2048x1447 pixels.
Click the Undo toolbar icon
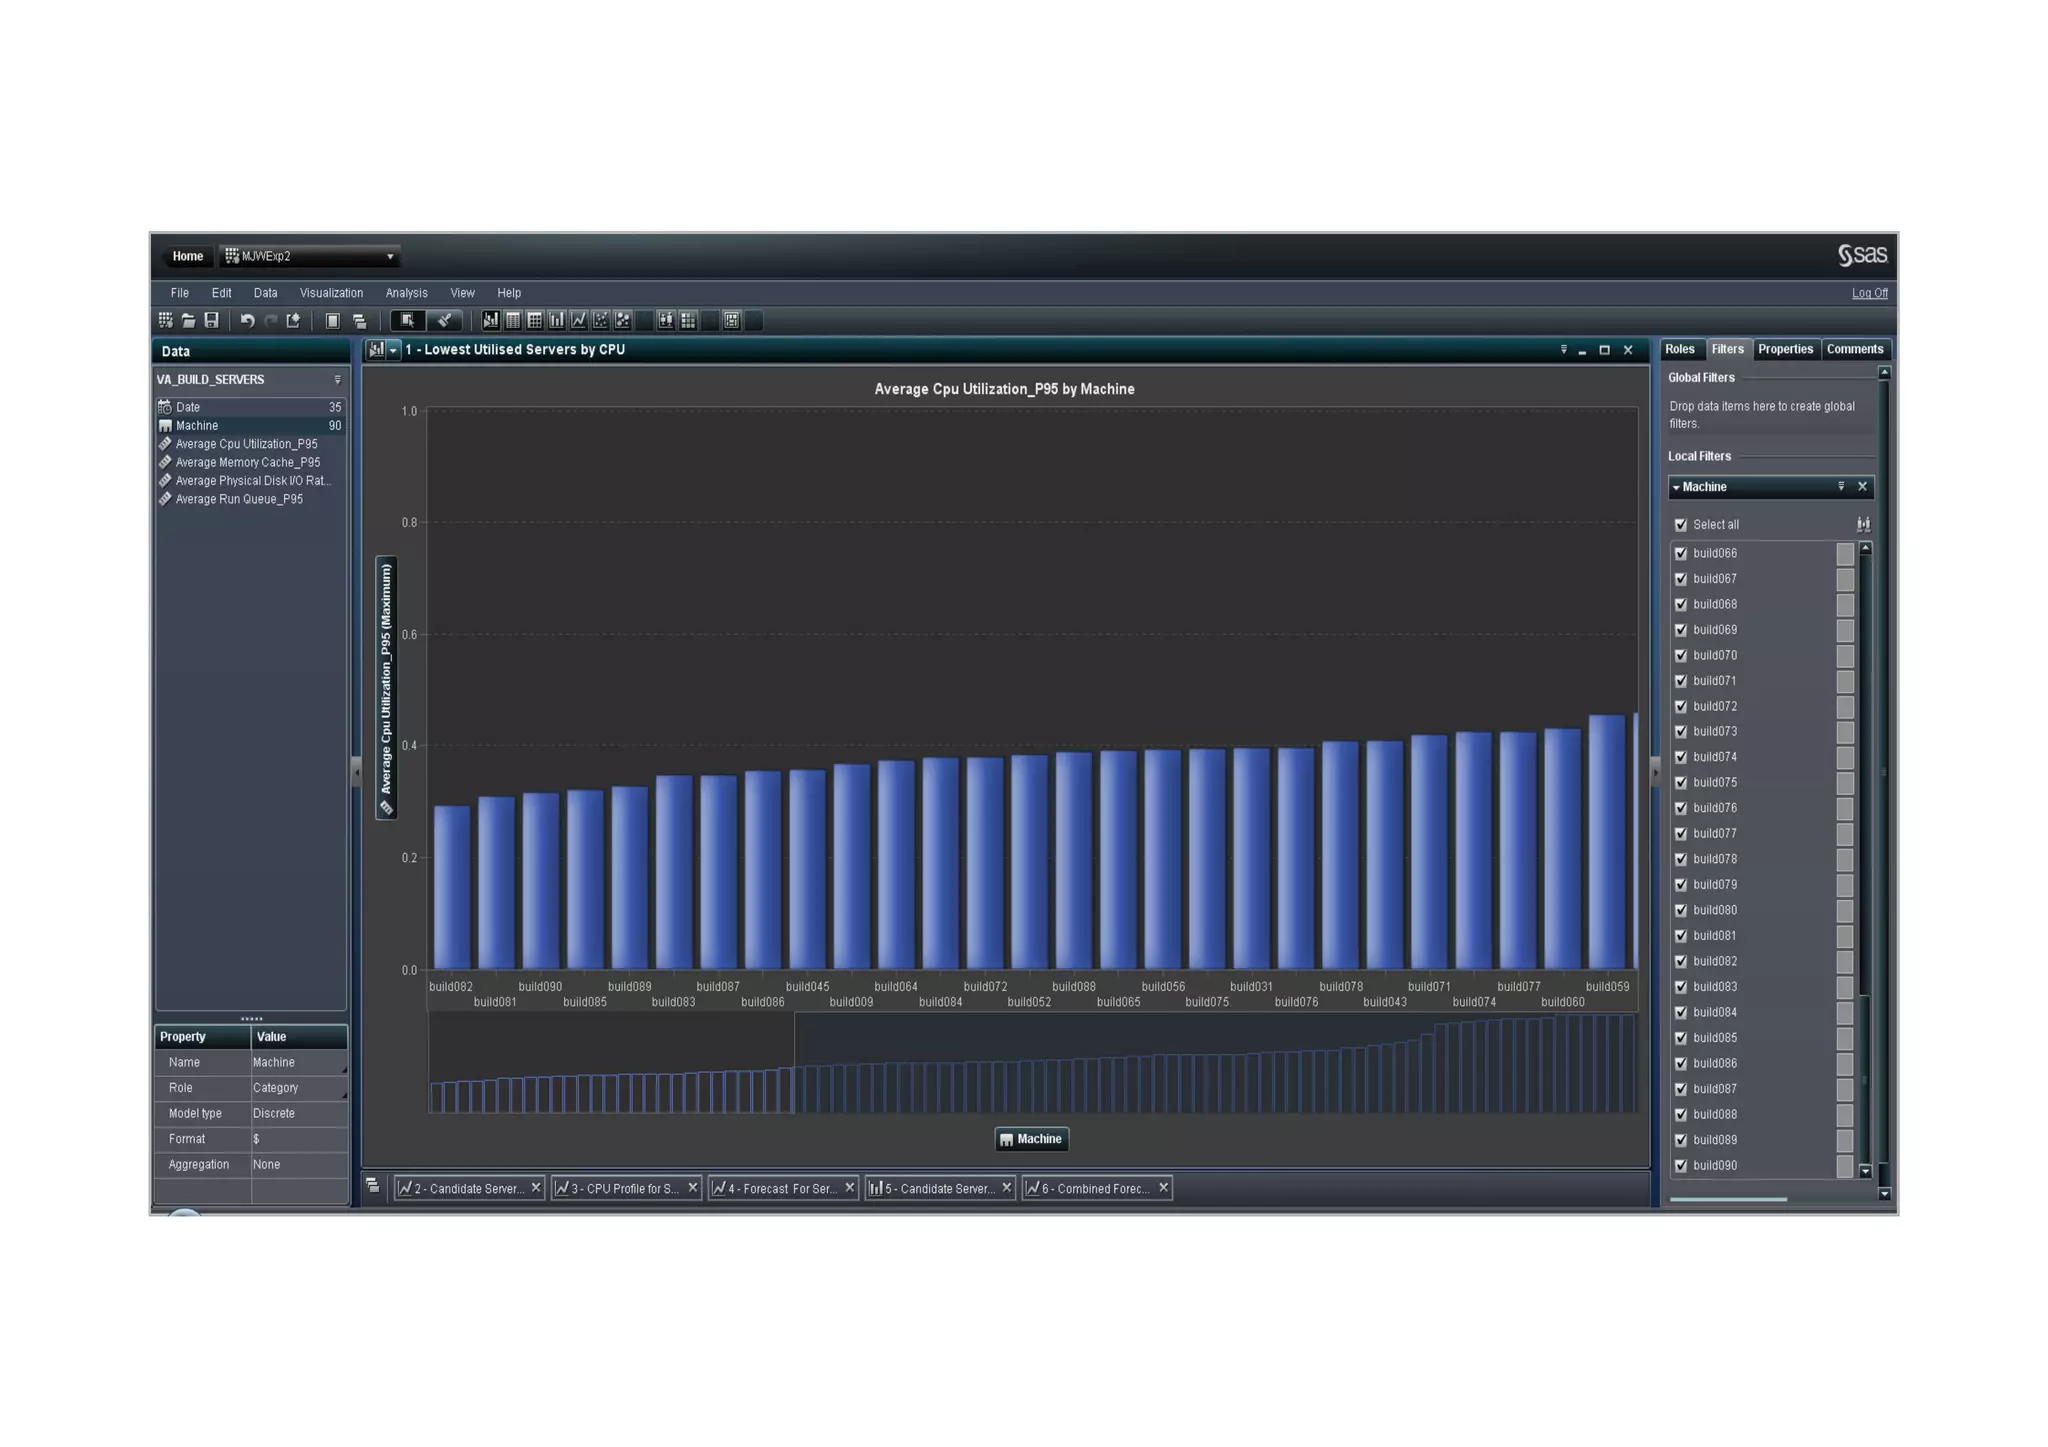pyautogui.click(x=247, y=320)
